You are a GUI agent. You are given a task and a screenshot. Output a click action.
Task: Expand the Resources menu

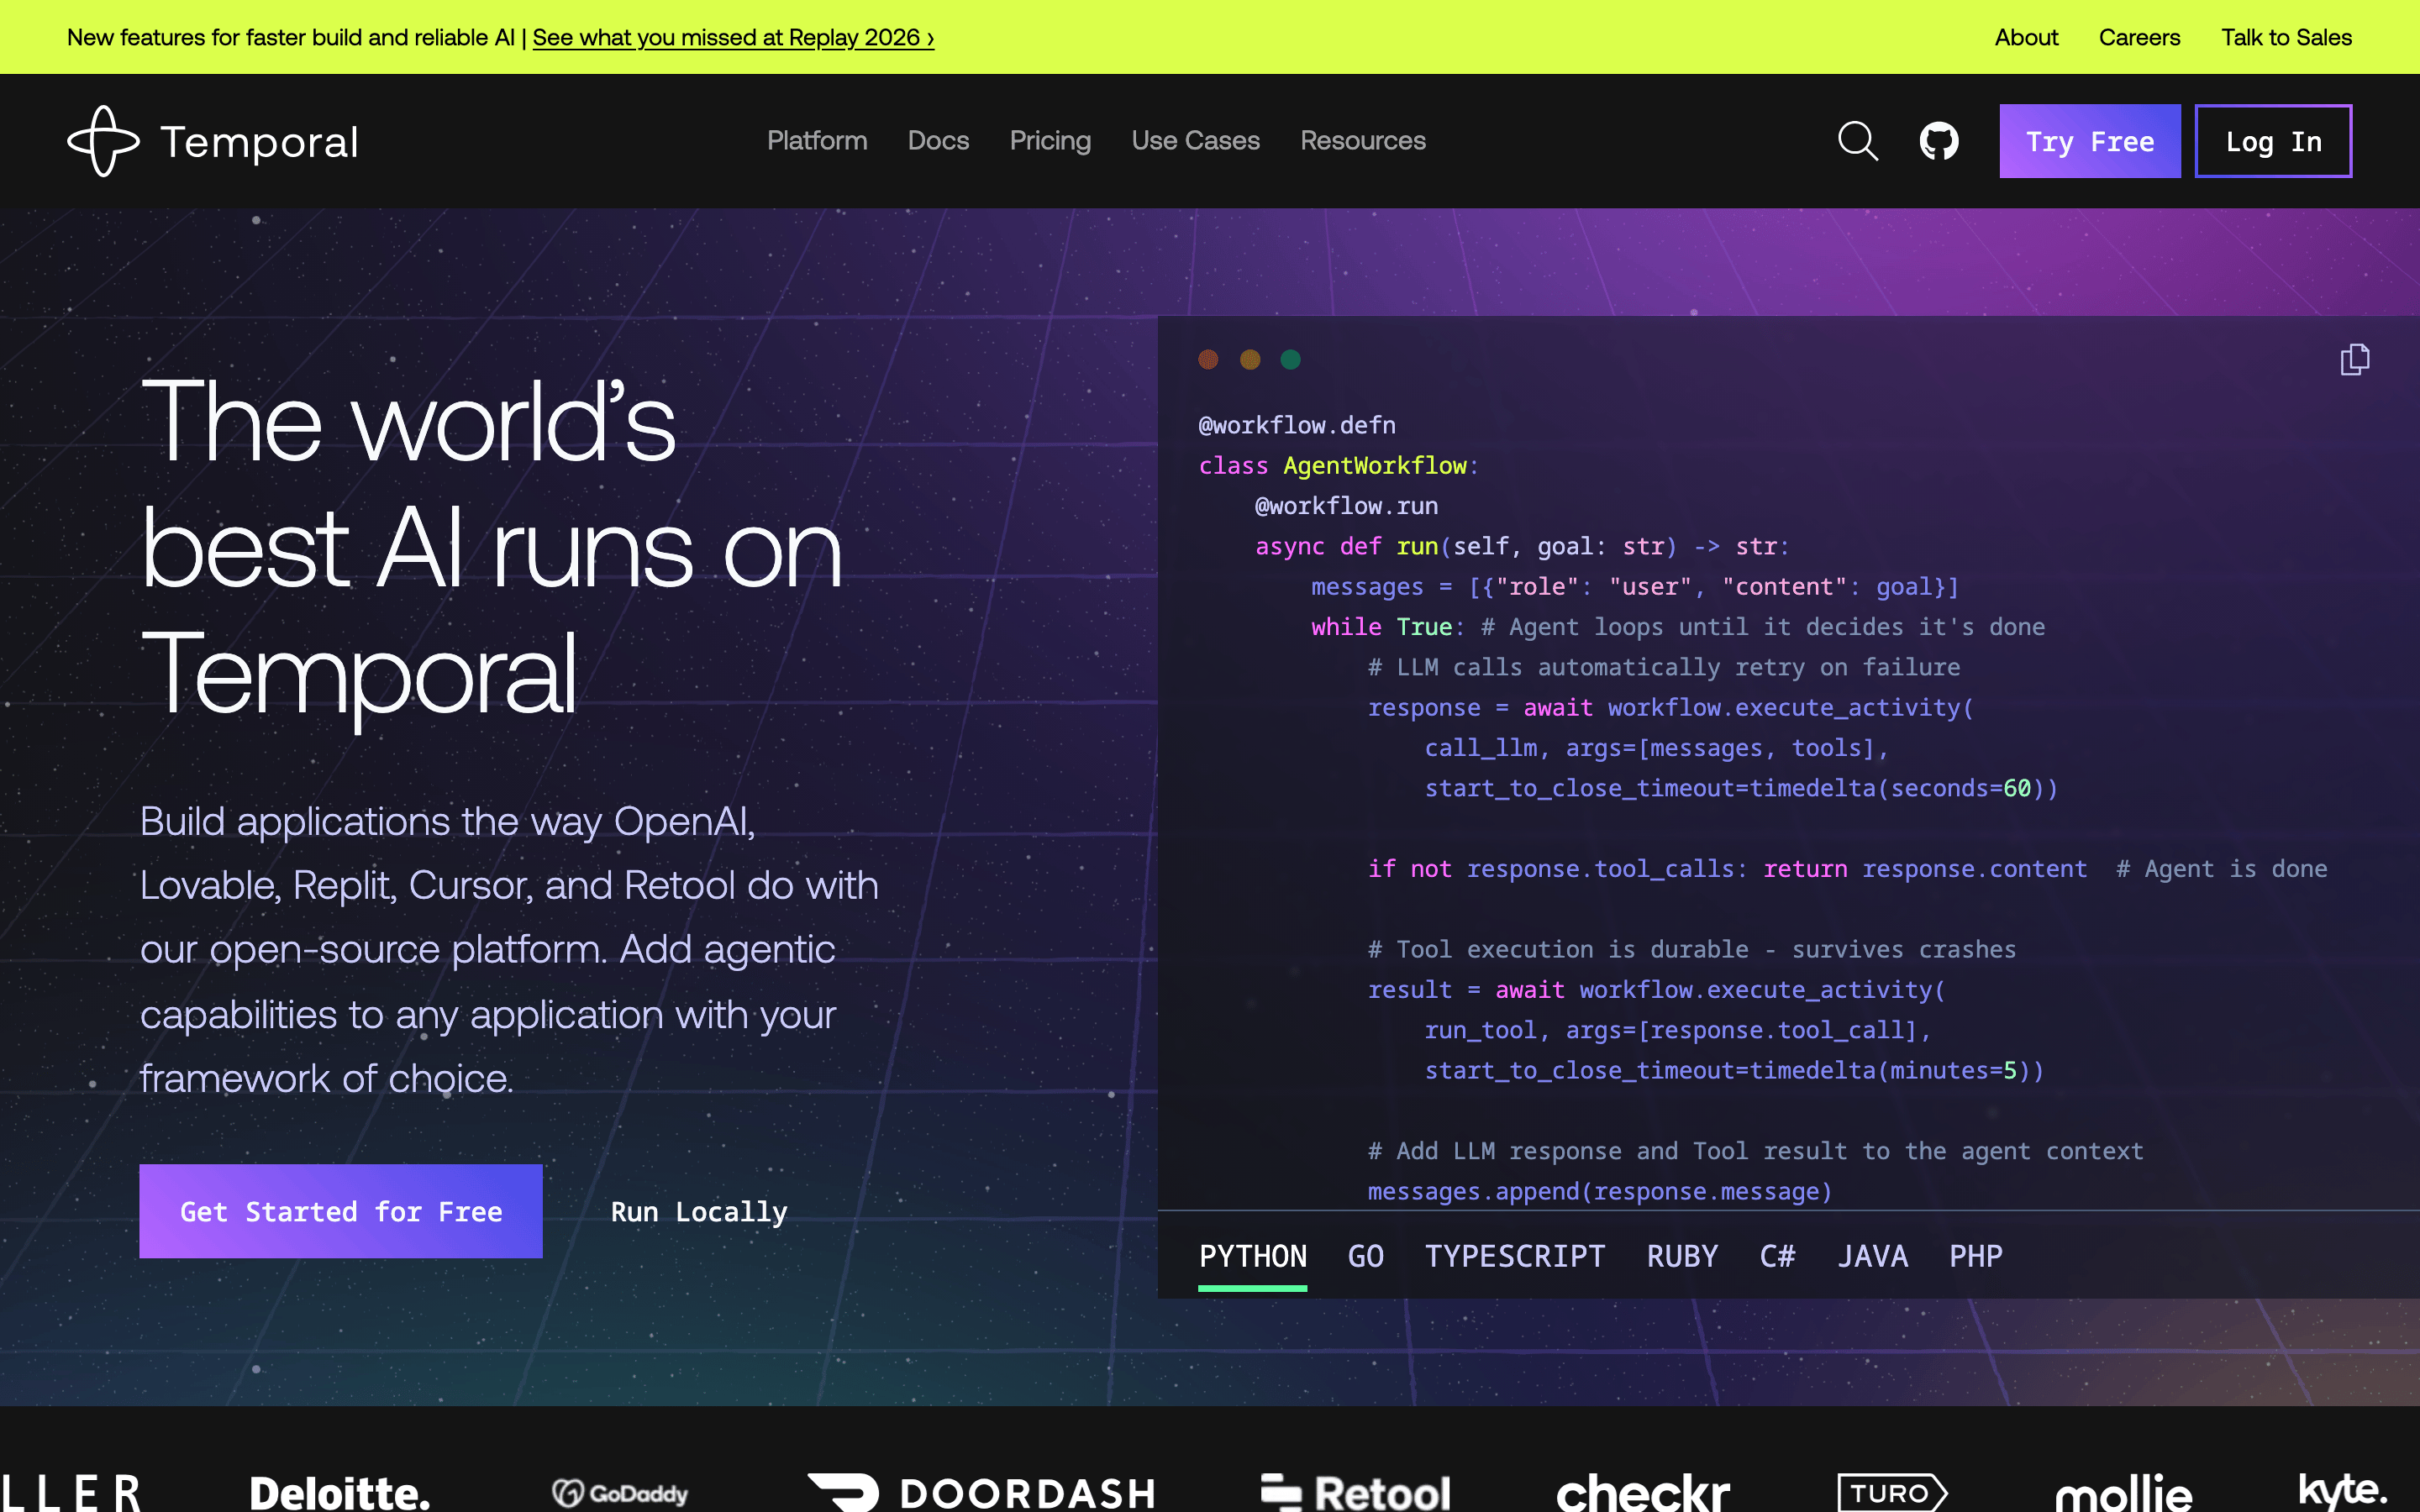click(1362, 141)
